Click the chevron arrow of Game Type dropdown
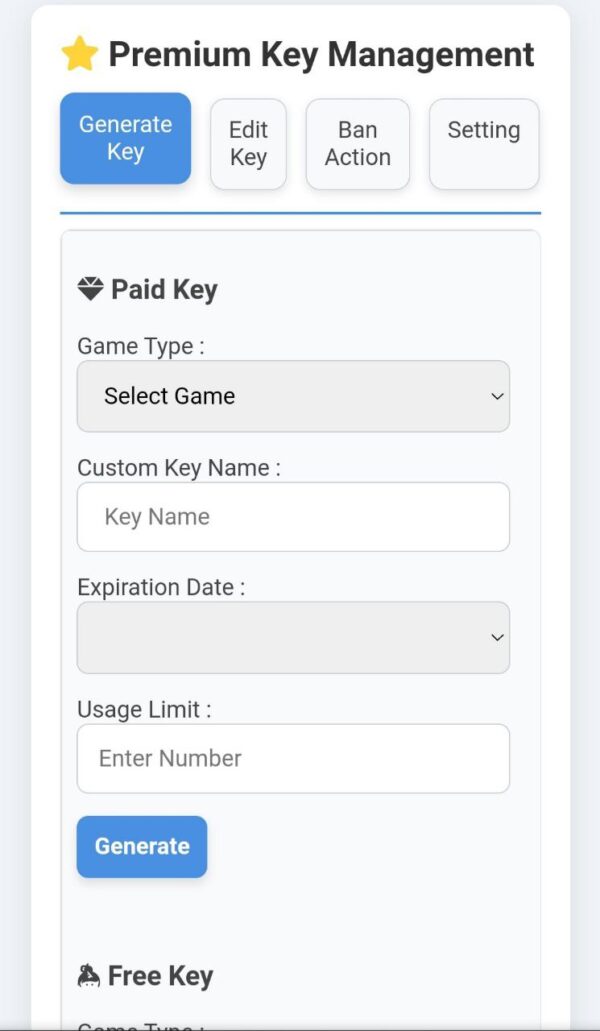This screenshot has width=600, height=1031. (x=497, y=396)
